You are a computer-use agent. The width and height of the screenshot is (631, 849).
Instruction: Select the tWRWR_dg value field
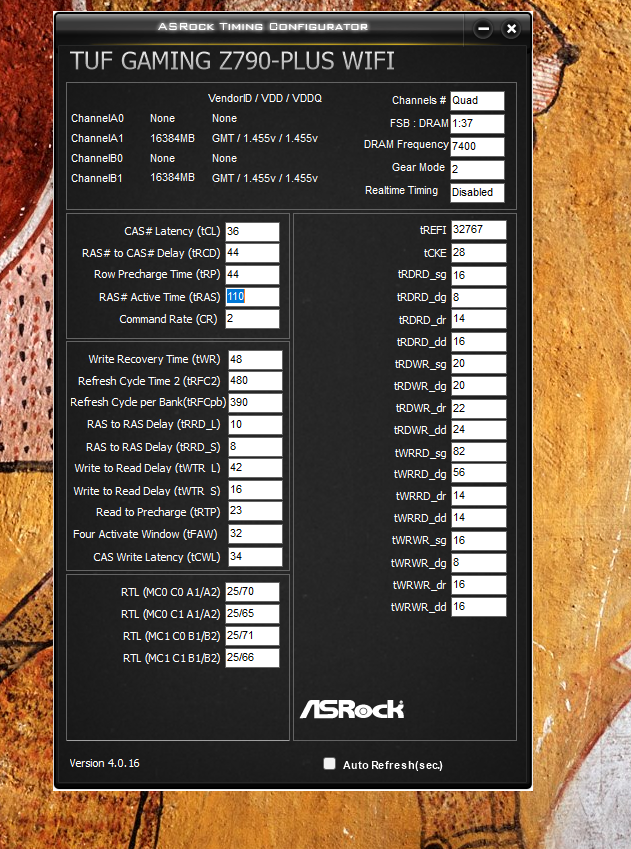point(479,563)
